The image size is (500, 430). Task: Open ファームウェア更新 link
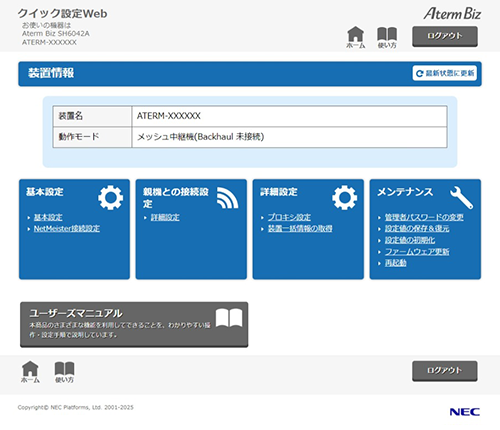[x=417, y=252]
